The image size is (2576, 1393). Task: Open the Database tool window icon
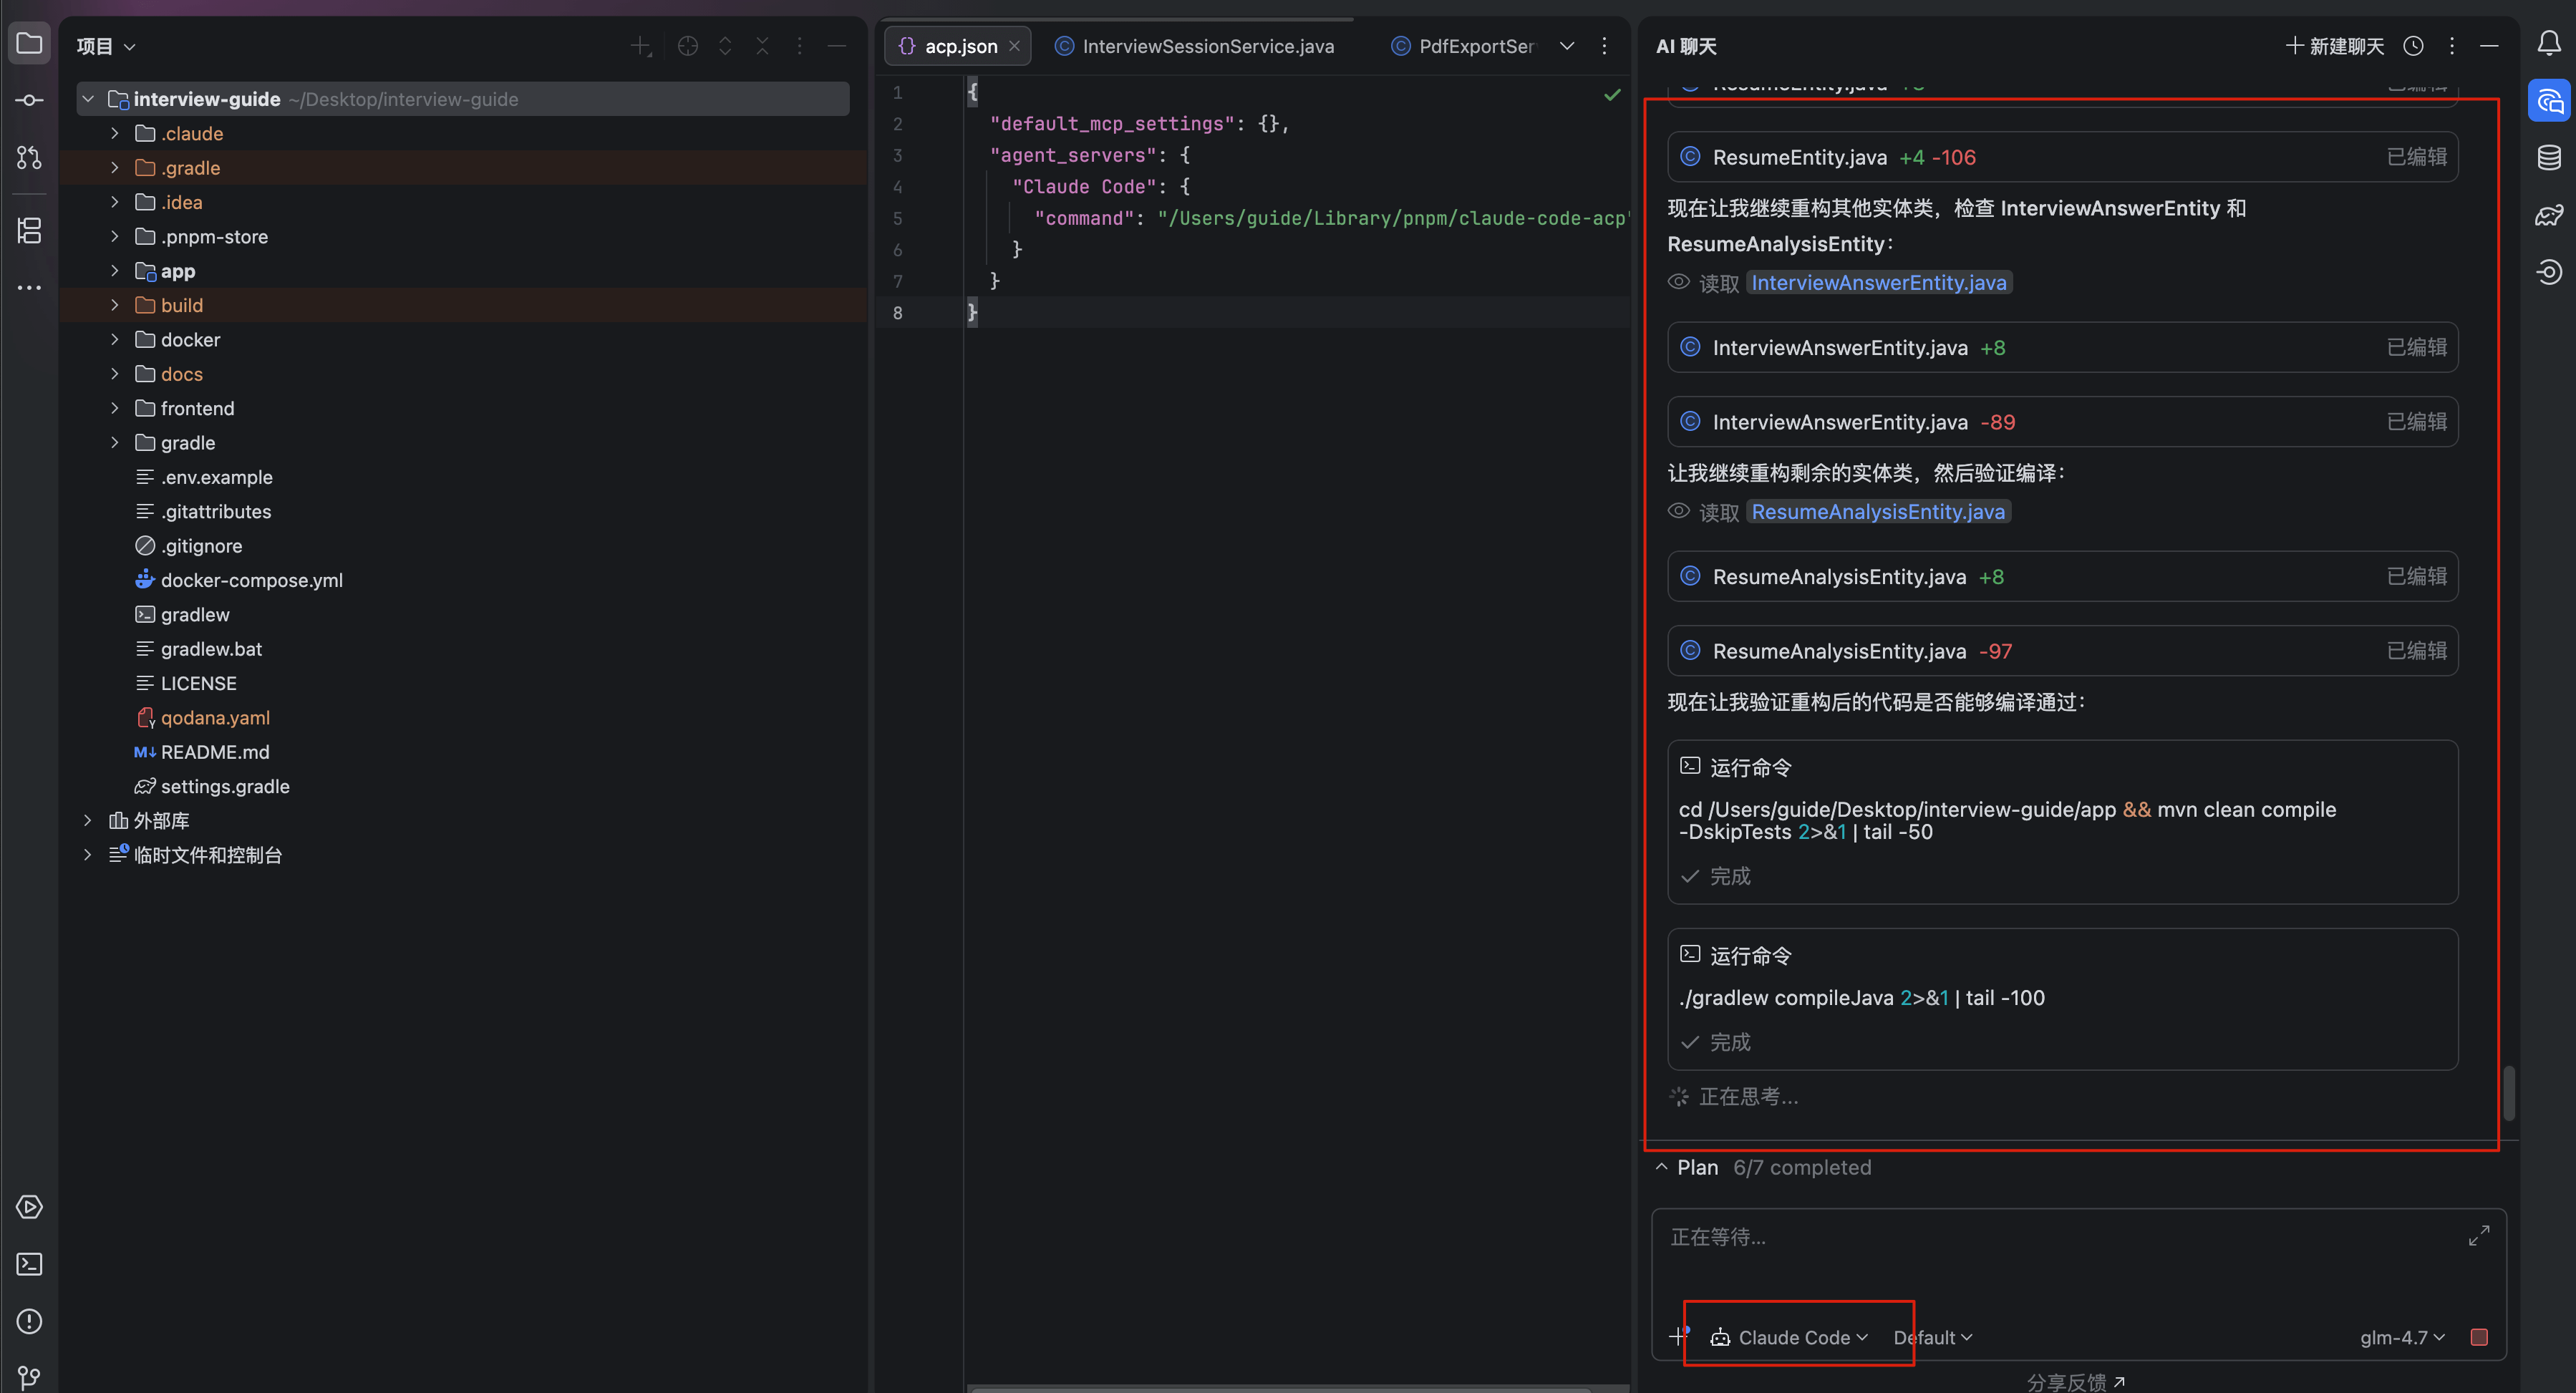pos(2549,158)
